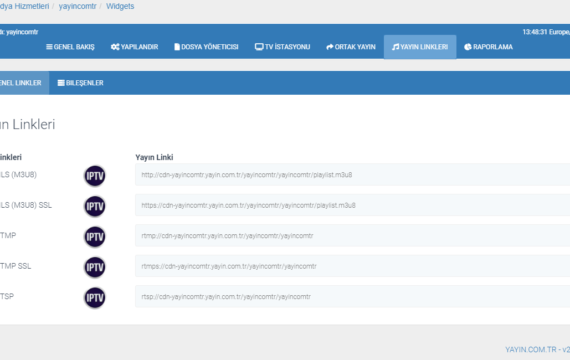The width and height of the screenshot is (570, 360).
Task: Click the RTMP SSL label
Action: pyautogui.click(x=16, y=266)
